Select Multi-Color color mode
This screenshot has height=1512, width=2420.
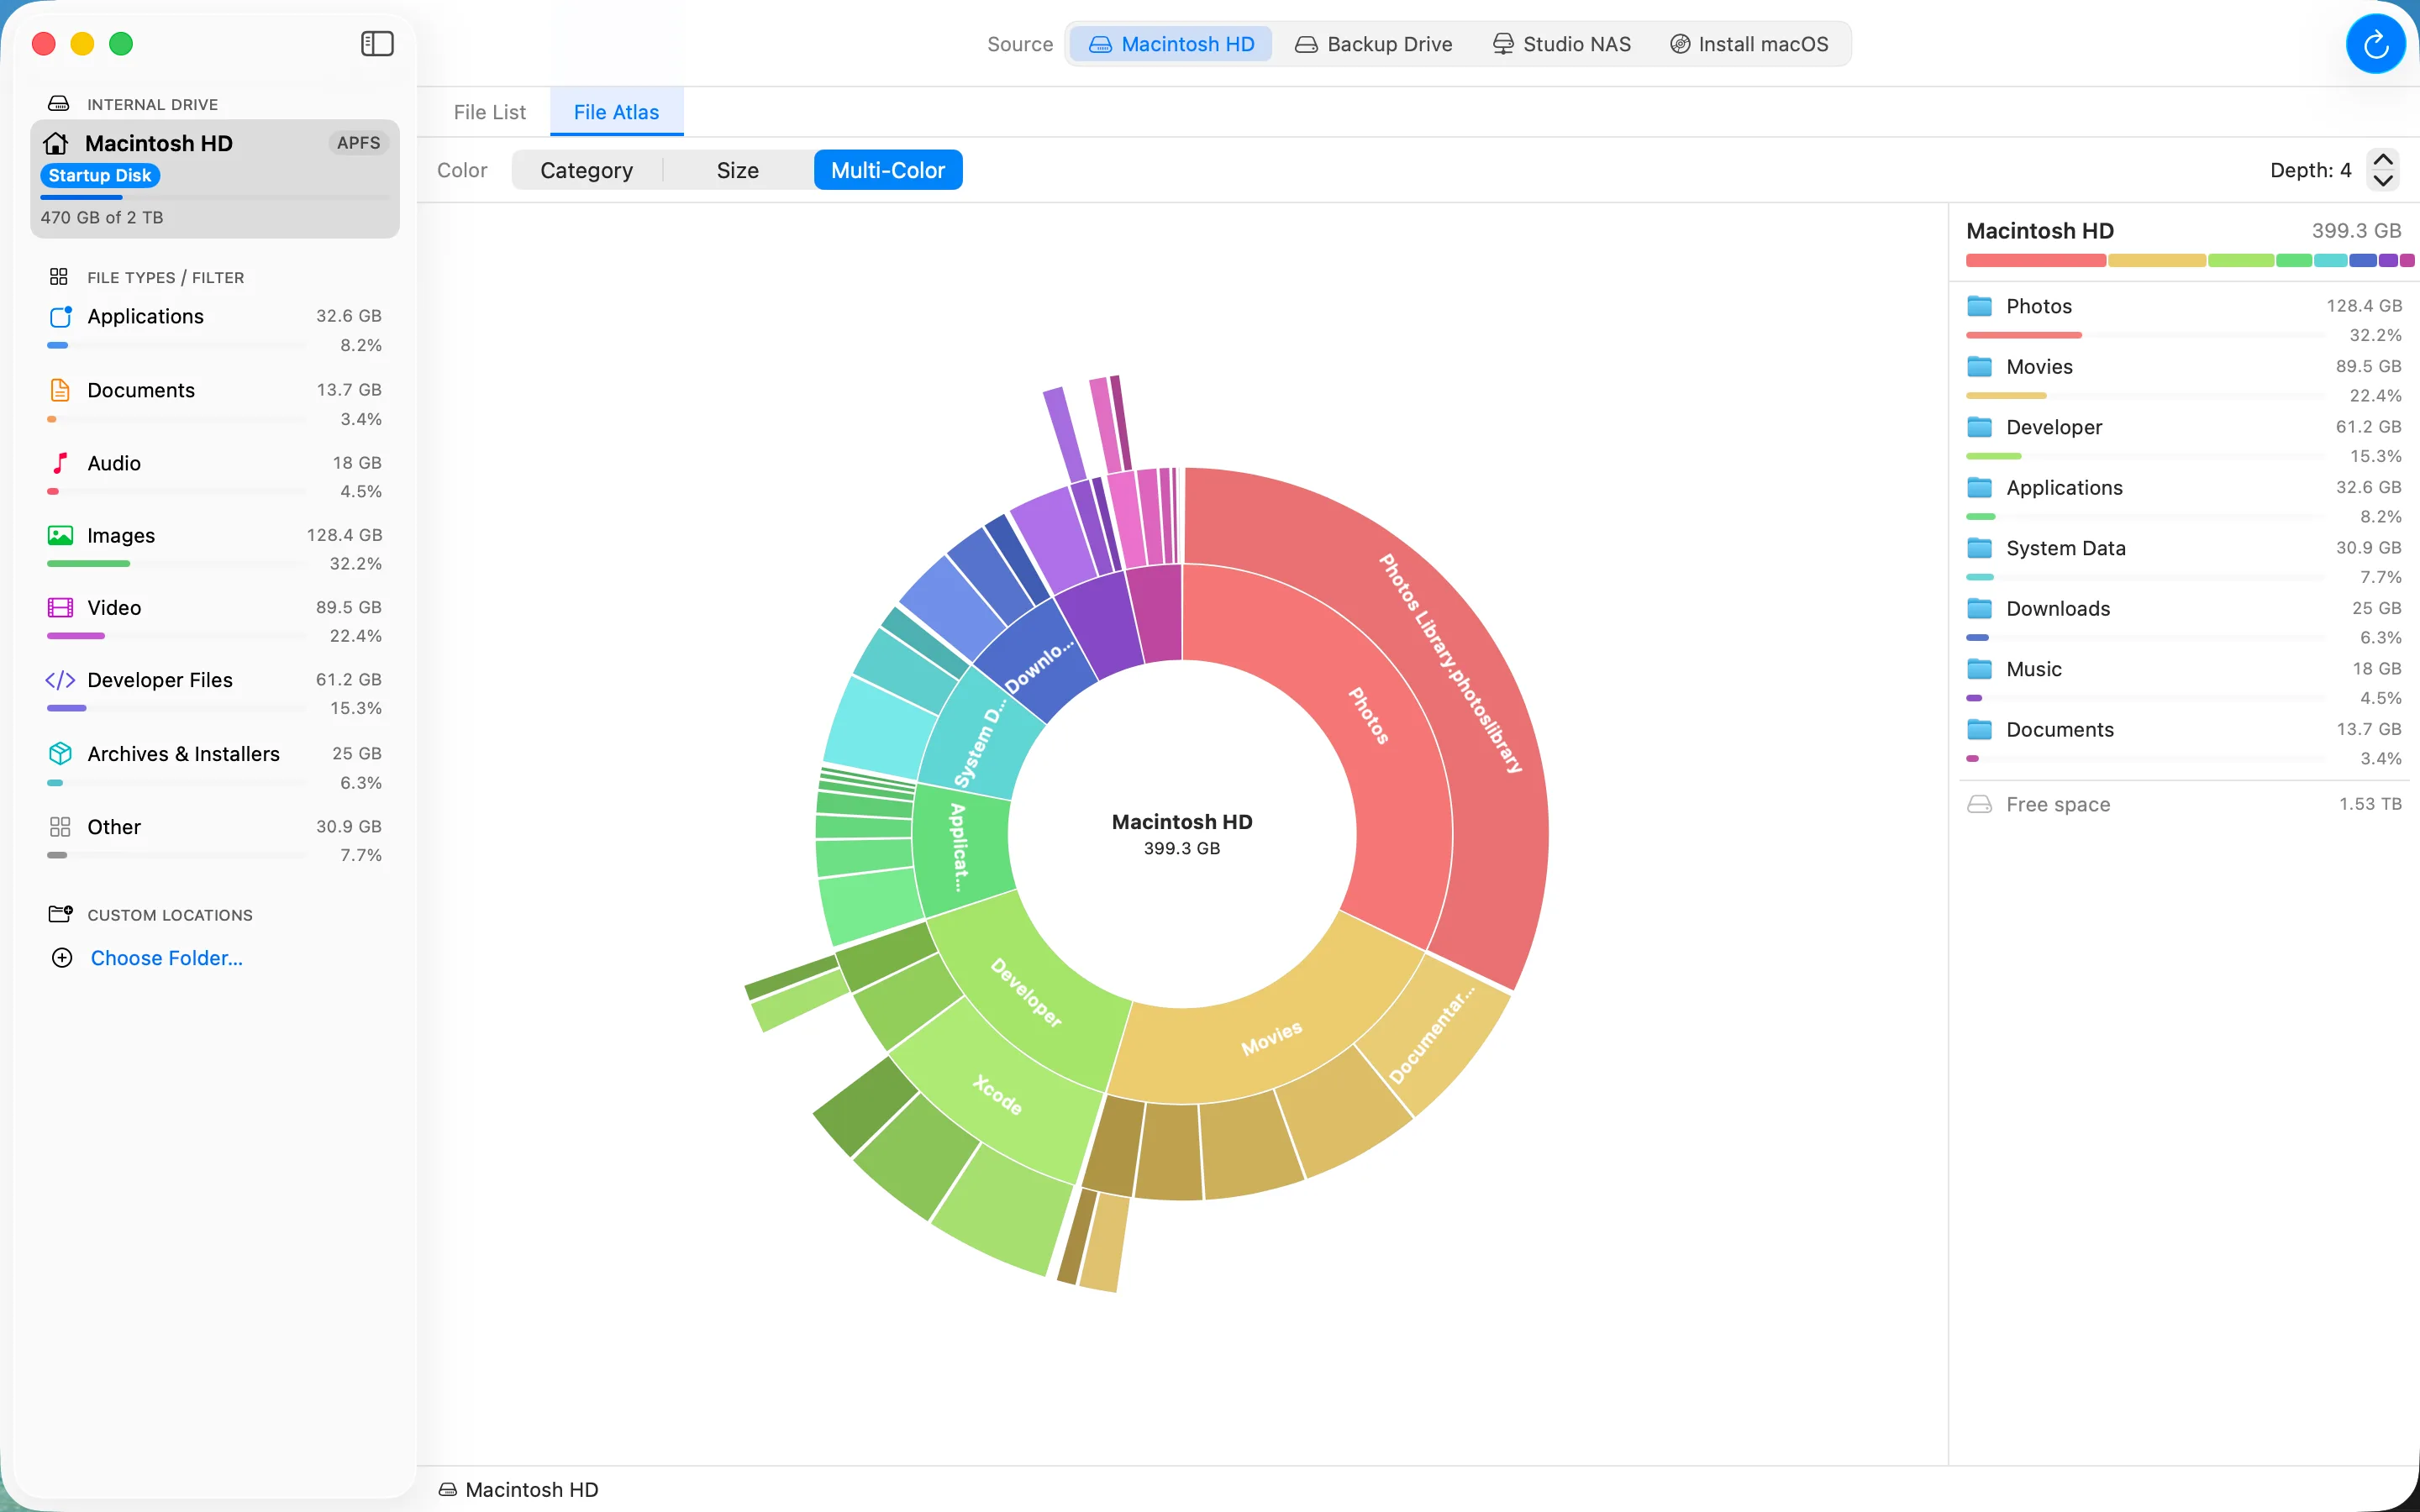tap(888, 170)
